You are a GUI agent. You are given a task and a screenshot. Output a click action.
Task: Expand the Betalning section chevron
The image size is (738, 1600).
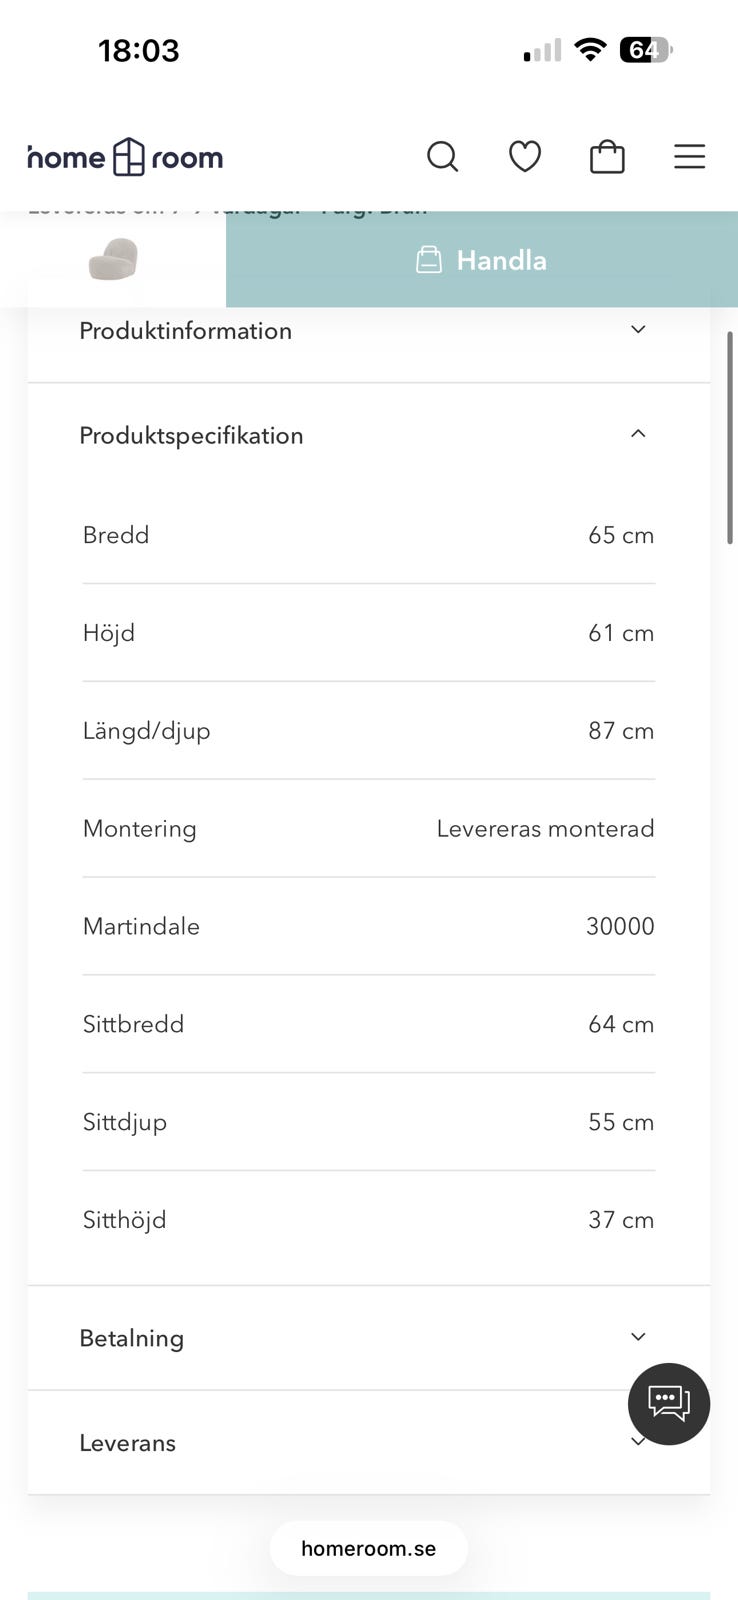(x=638, y=1337)
